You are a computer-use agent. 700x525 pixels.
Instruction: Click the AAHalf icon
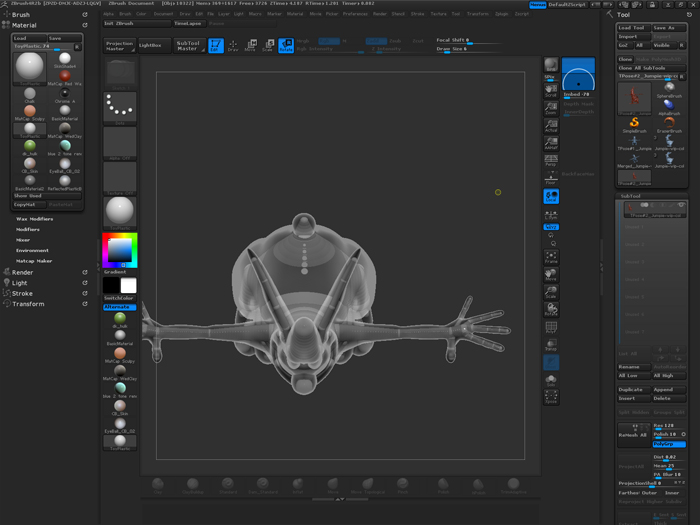pyautogui.click(x=551, y=143)
